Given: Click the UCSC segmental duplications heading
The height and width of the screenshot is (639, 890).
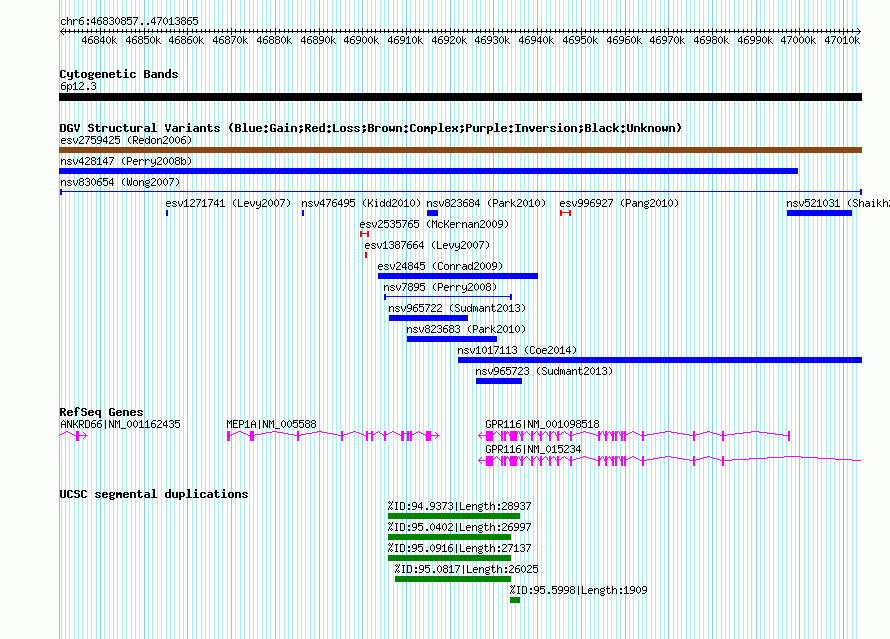Looking at the screenshot, I should (x=154, y=494).
